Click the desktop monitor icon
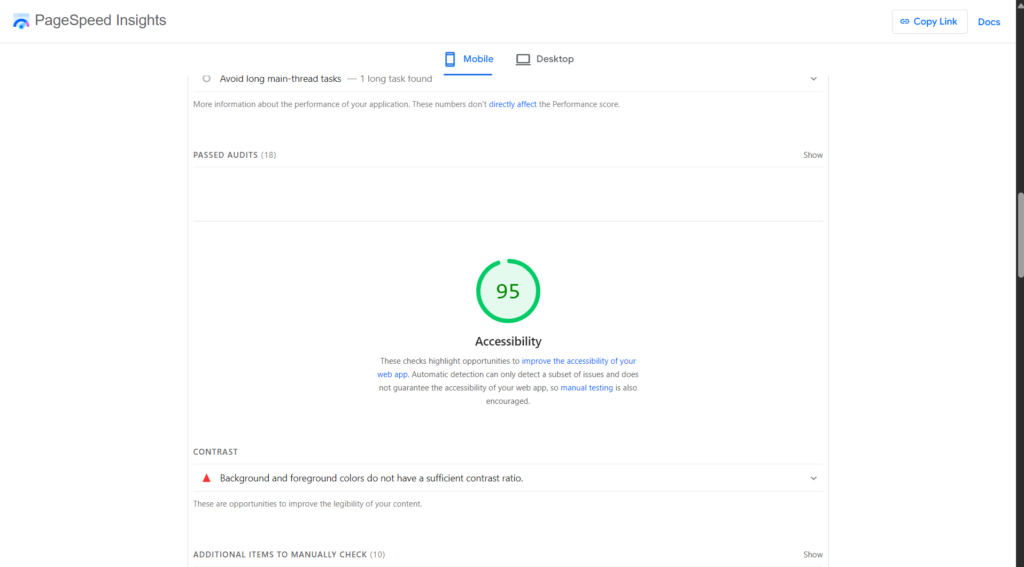Screen dimensions: 1024x567 click(523, 59)
